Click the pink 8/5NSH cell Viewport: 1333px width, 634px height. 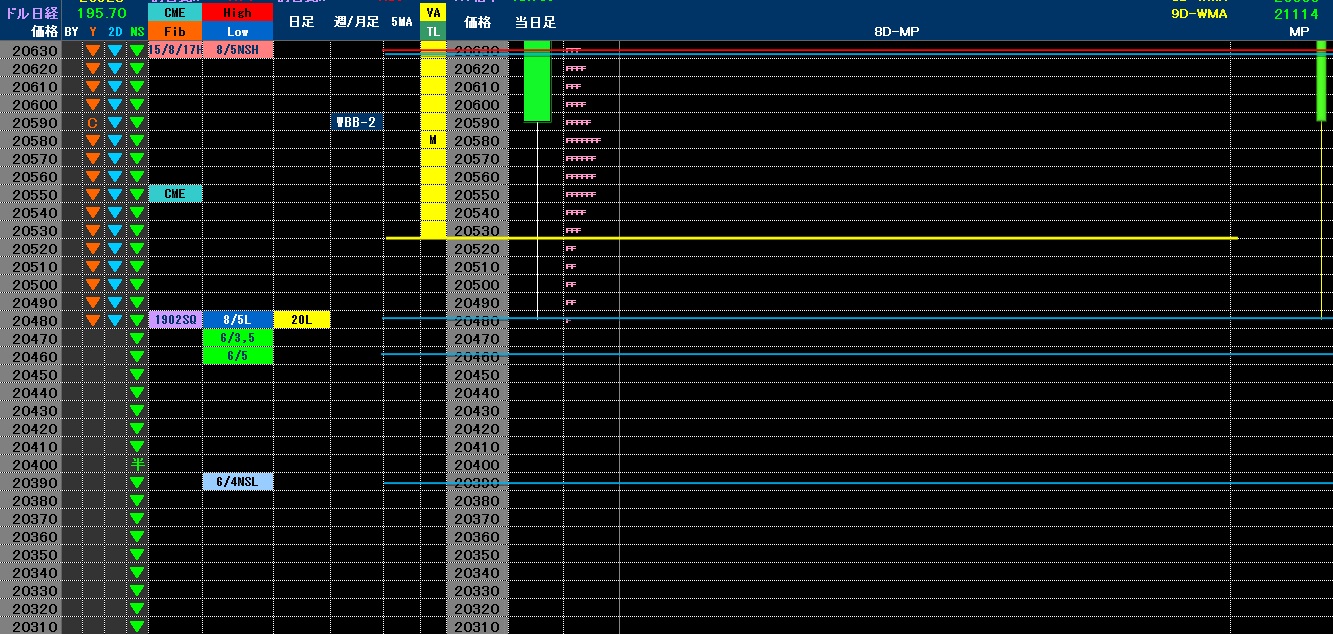238,50
